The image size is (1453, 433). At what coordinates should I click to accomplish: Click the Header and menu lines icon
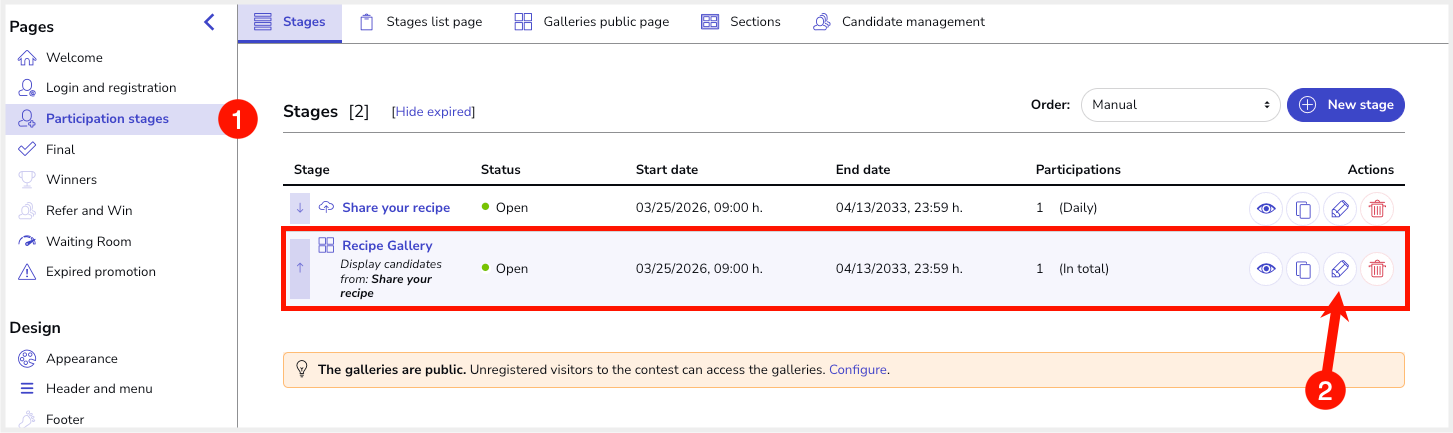[x=27, y=389]
